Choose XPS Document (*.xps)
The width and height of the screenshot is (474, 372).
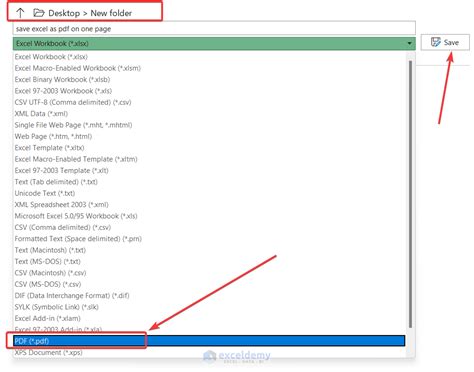pyautogui.click(x=48, y=352)
